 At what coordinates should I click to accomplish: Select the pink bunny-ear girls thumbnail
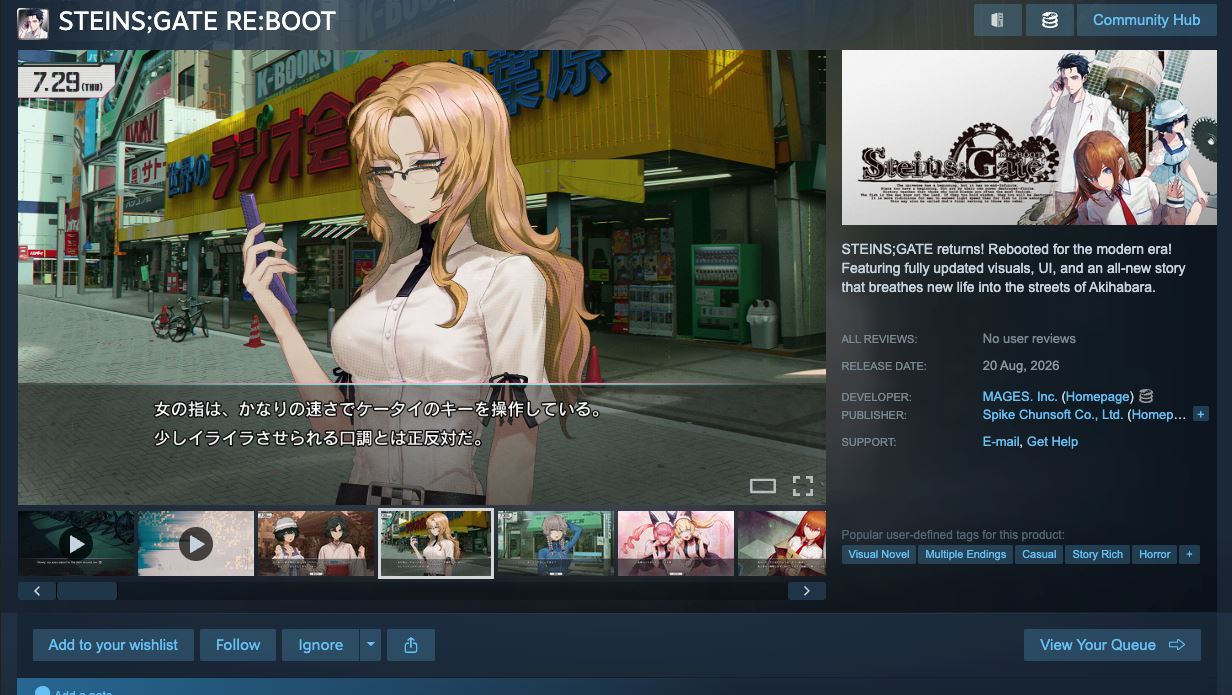coord(676,543)
